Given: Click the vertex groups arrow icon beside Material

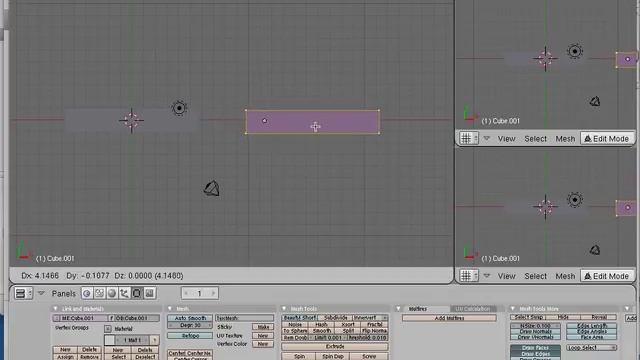Looking at the screenshot, I should click(108, 329).
